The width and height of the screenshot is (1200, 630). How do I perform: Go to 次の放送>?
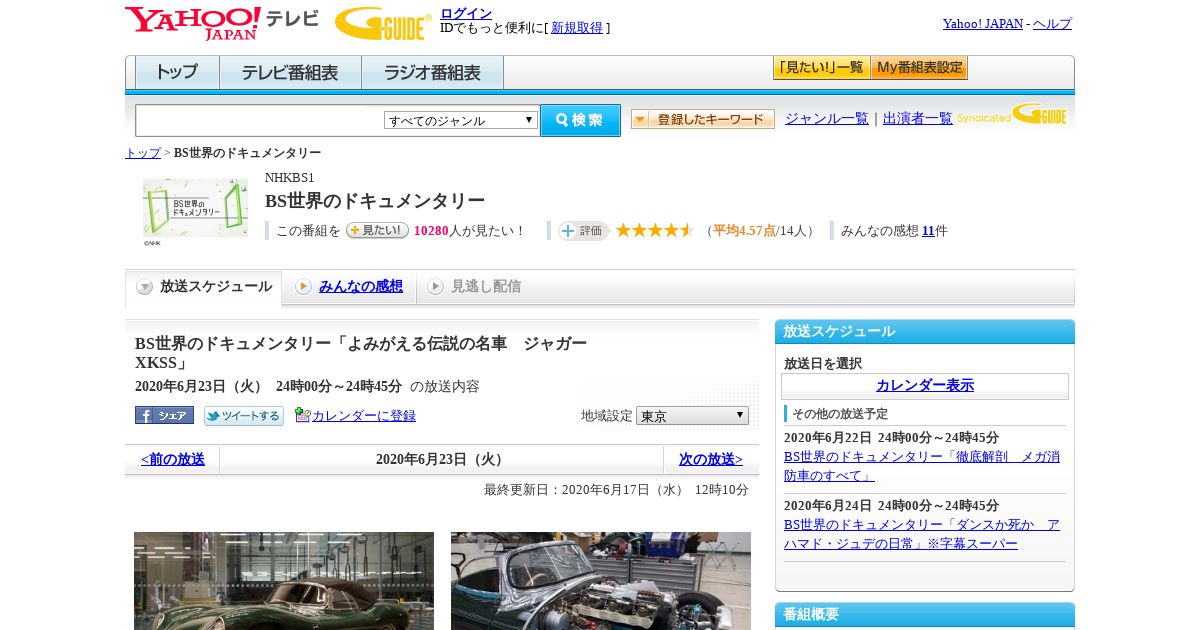point(711,460)
